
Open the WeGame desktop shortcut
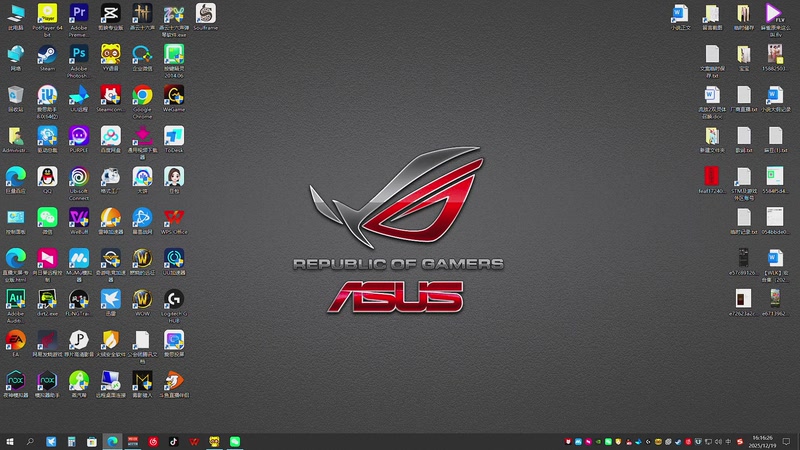tap(173, 98)
